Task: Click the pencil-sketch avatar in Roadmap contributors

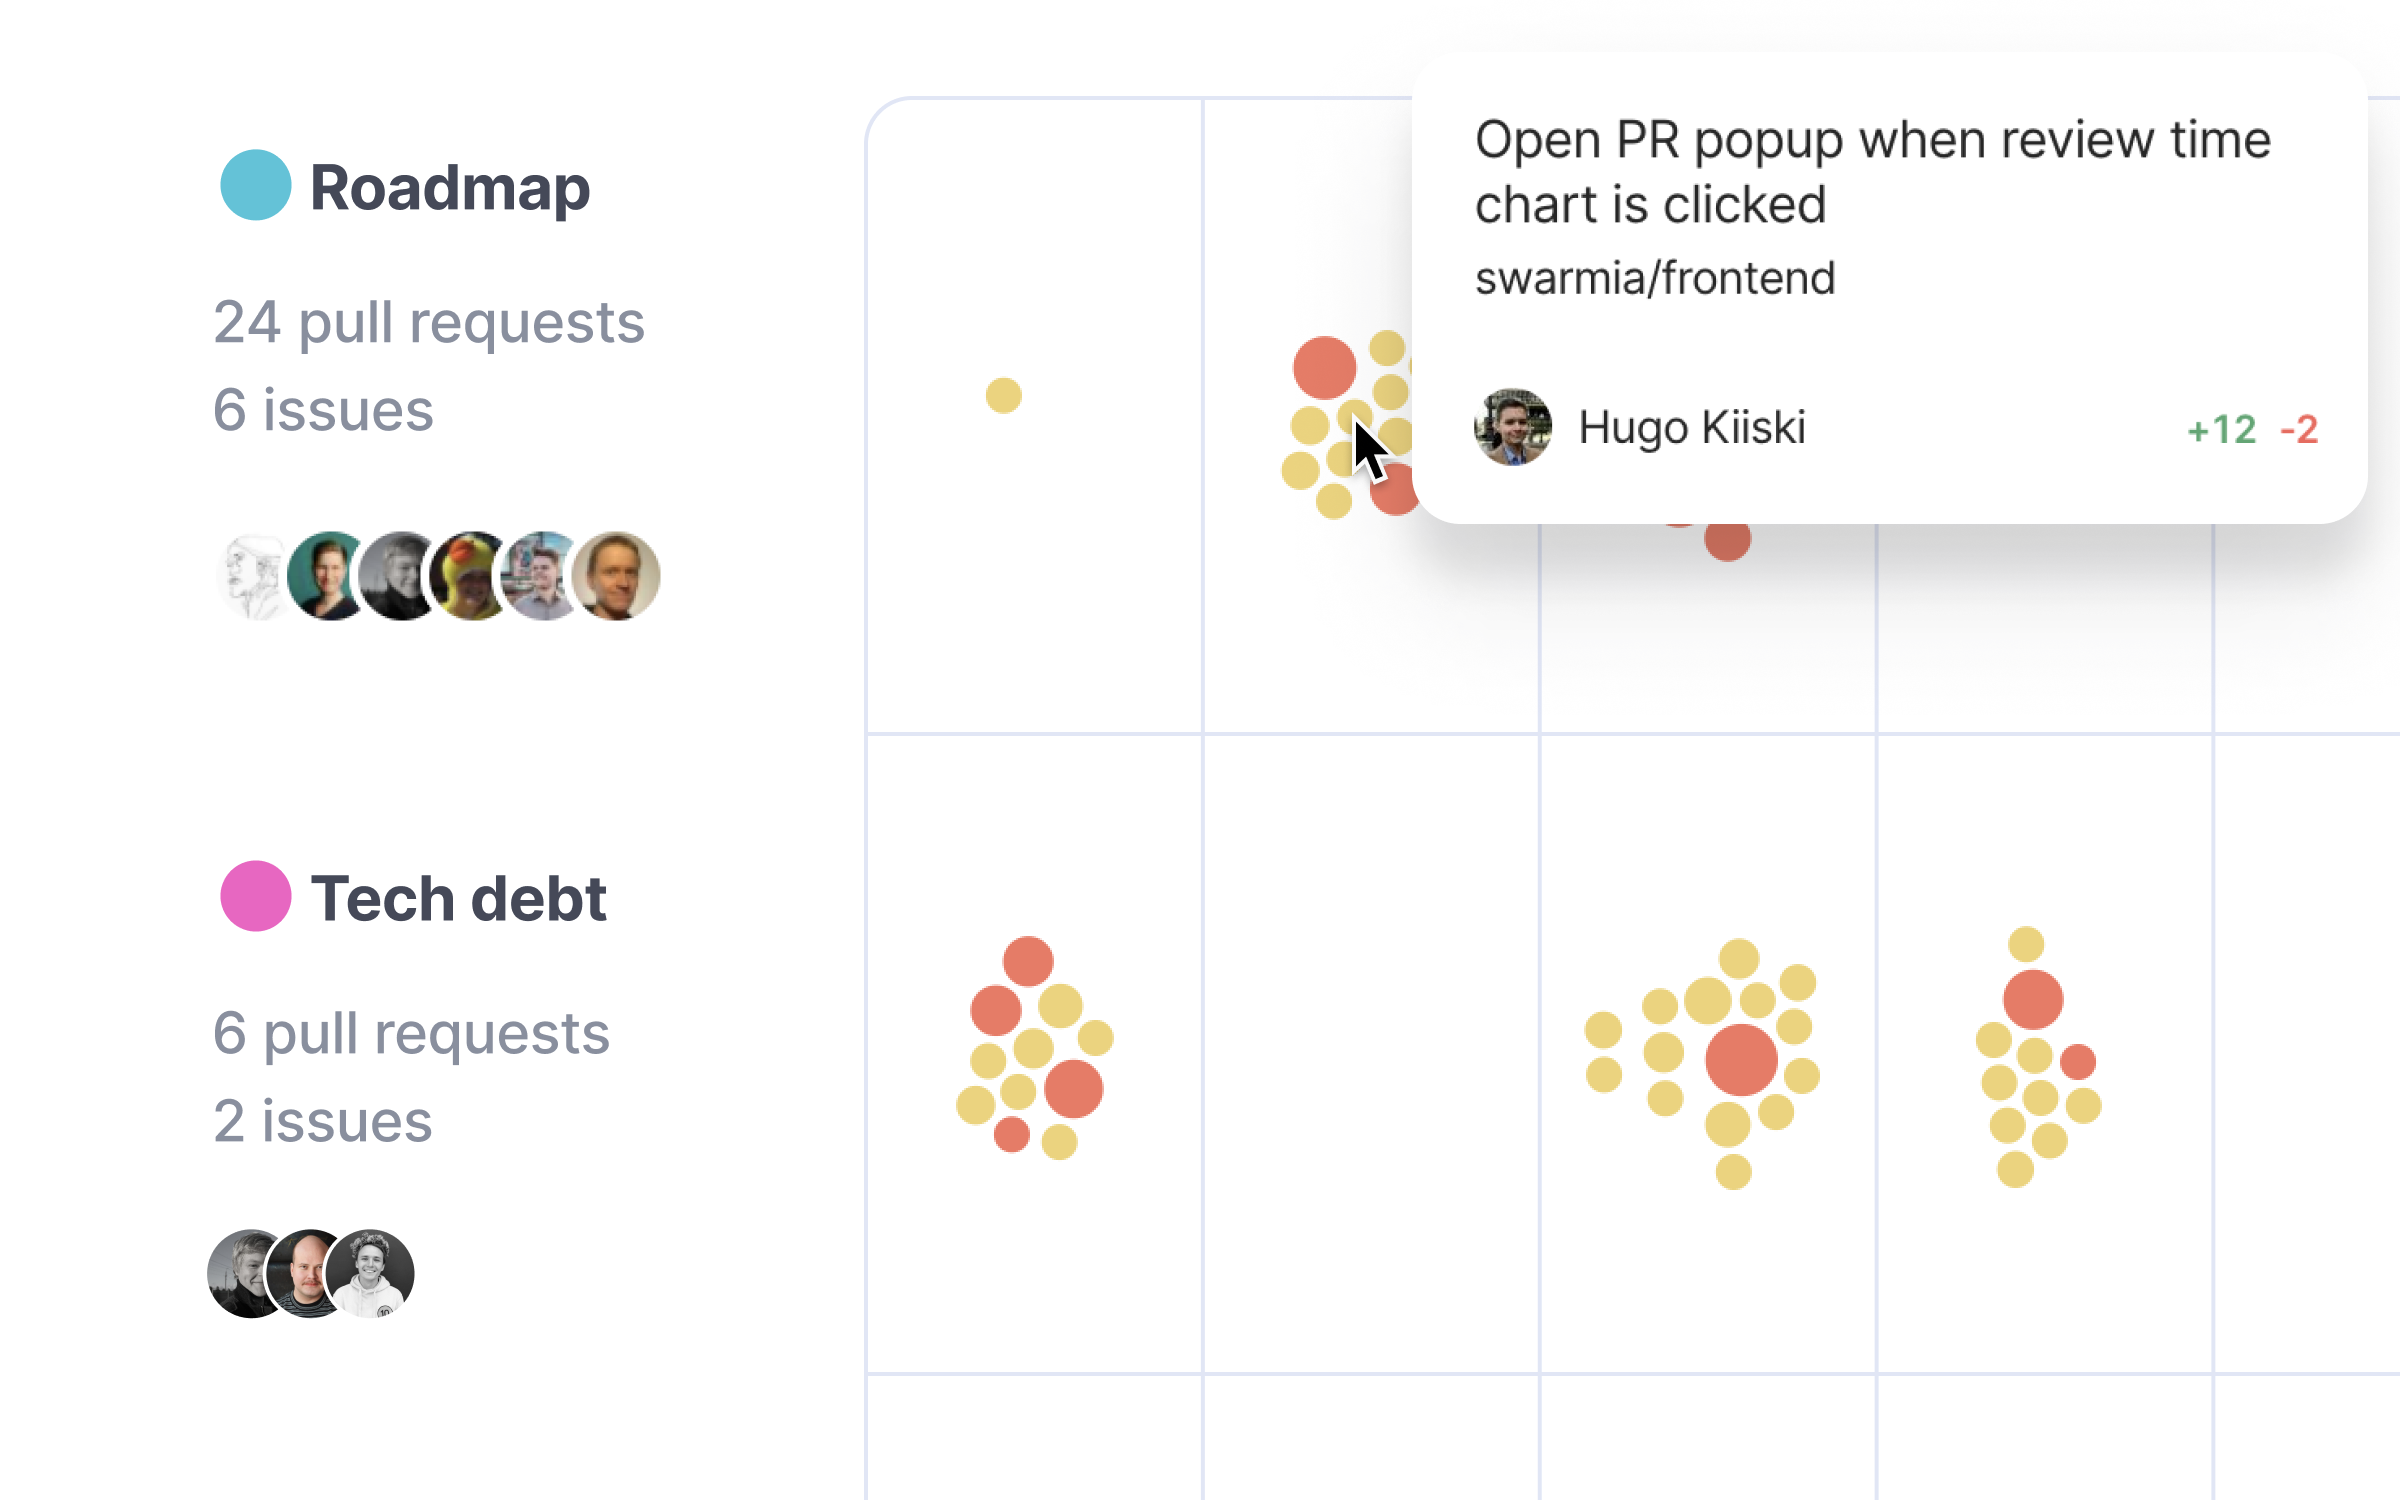Action: [x=250, y=577]
